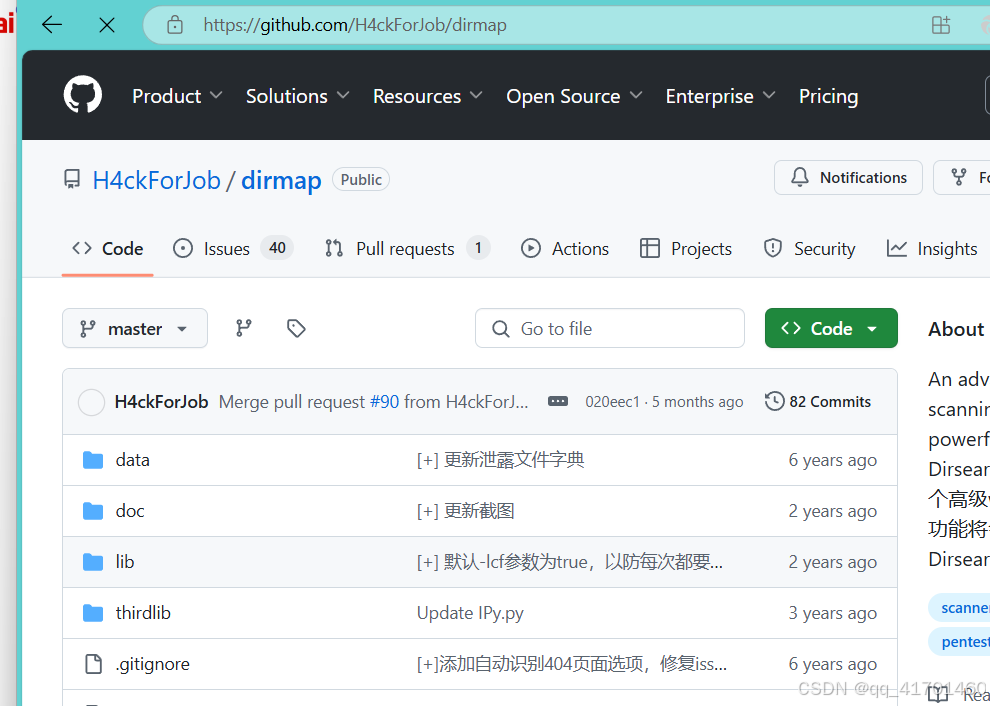Expand commit message ellipsis button
This screenshot has width=990, height=706.
point(558,402)
